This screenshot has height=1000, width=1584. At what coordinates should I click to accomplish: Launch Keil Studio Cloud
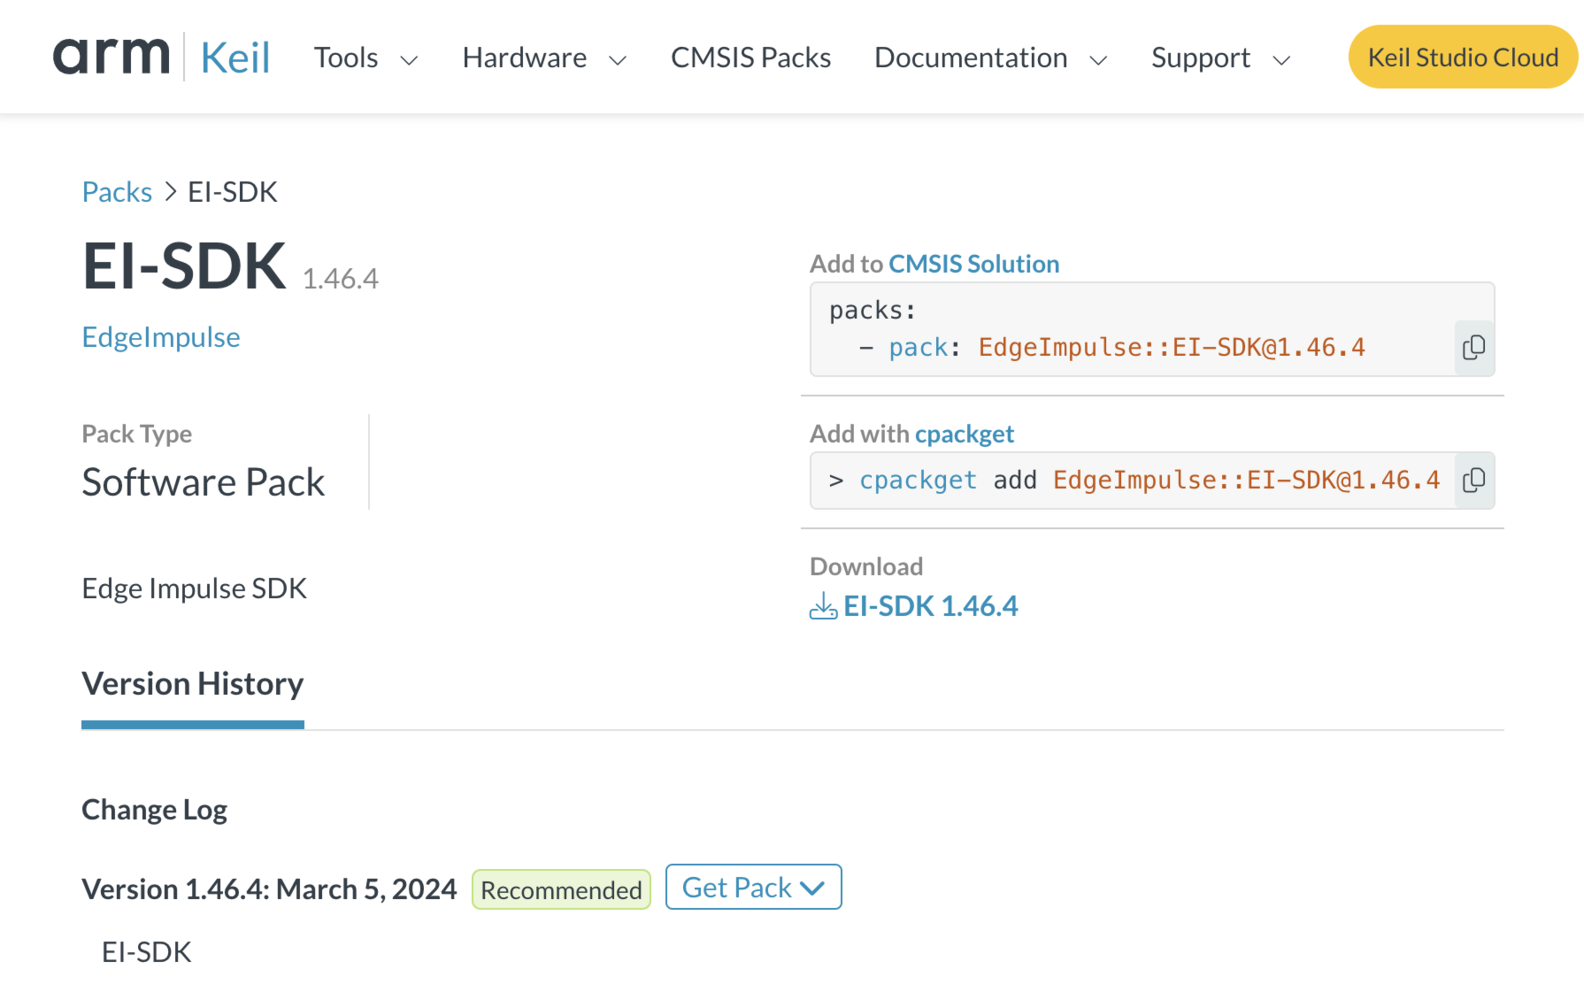(1462, 57)
